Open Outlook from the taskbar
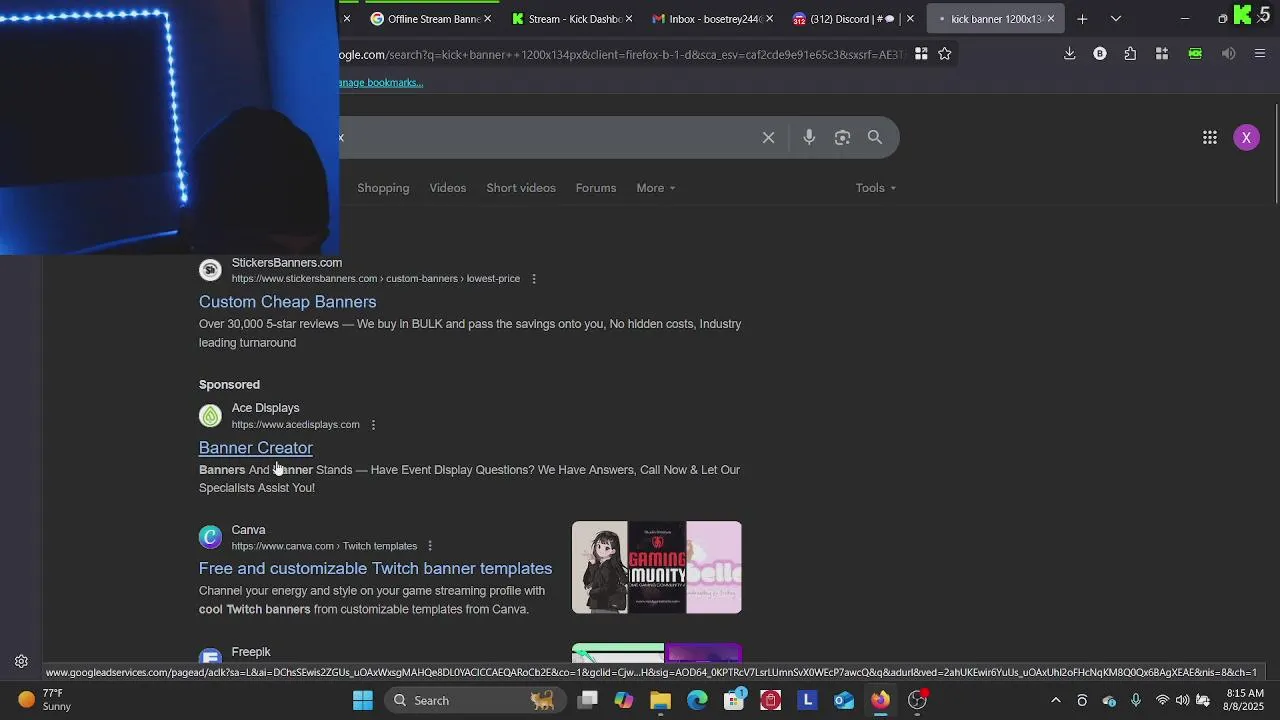1280x720 pixels. tap(844, 700)
